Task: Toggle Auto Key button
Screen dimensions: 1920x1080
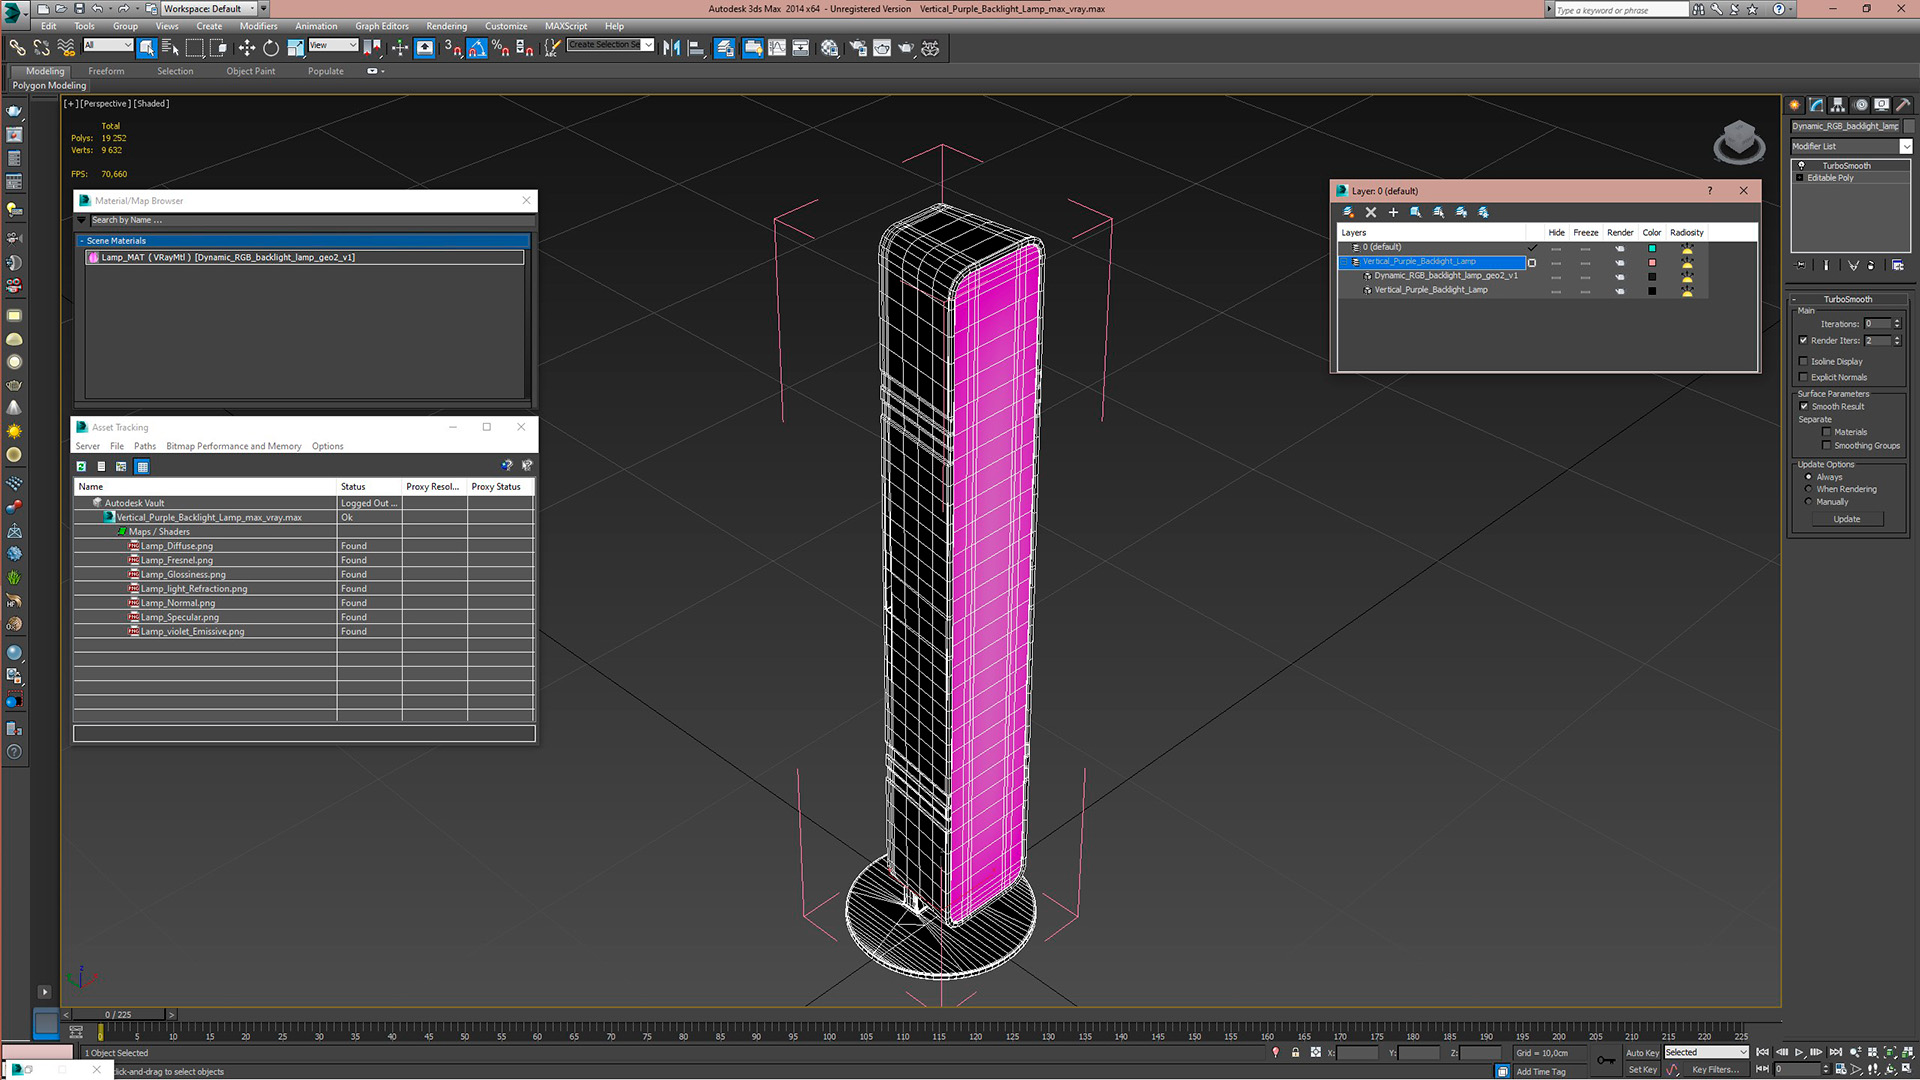Action: 1642,1053
